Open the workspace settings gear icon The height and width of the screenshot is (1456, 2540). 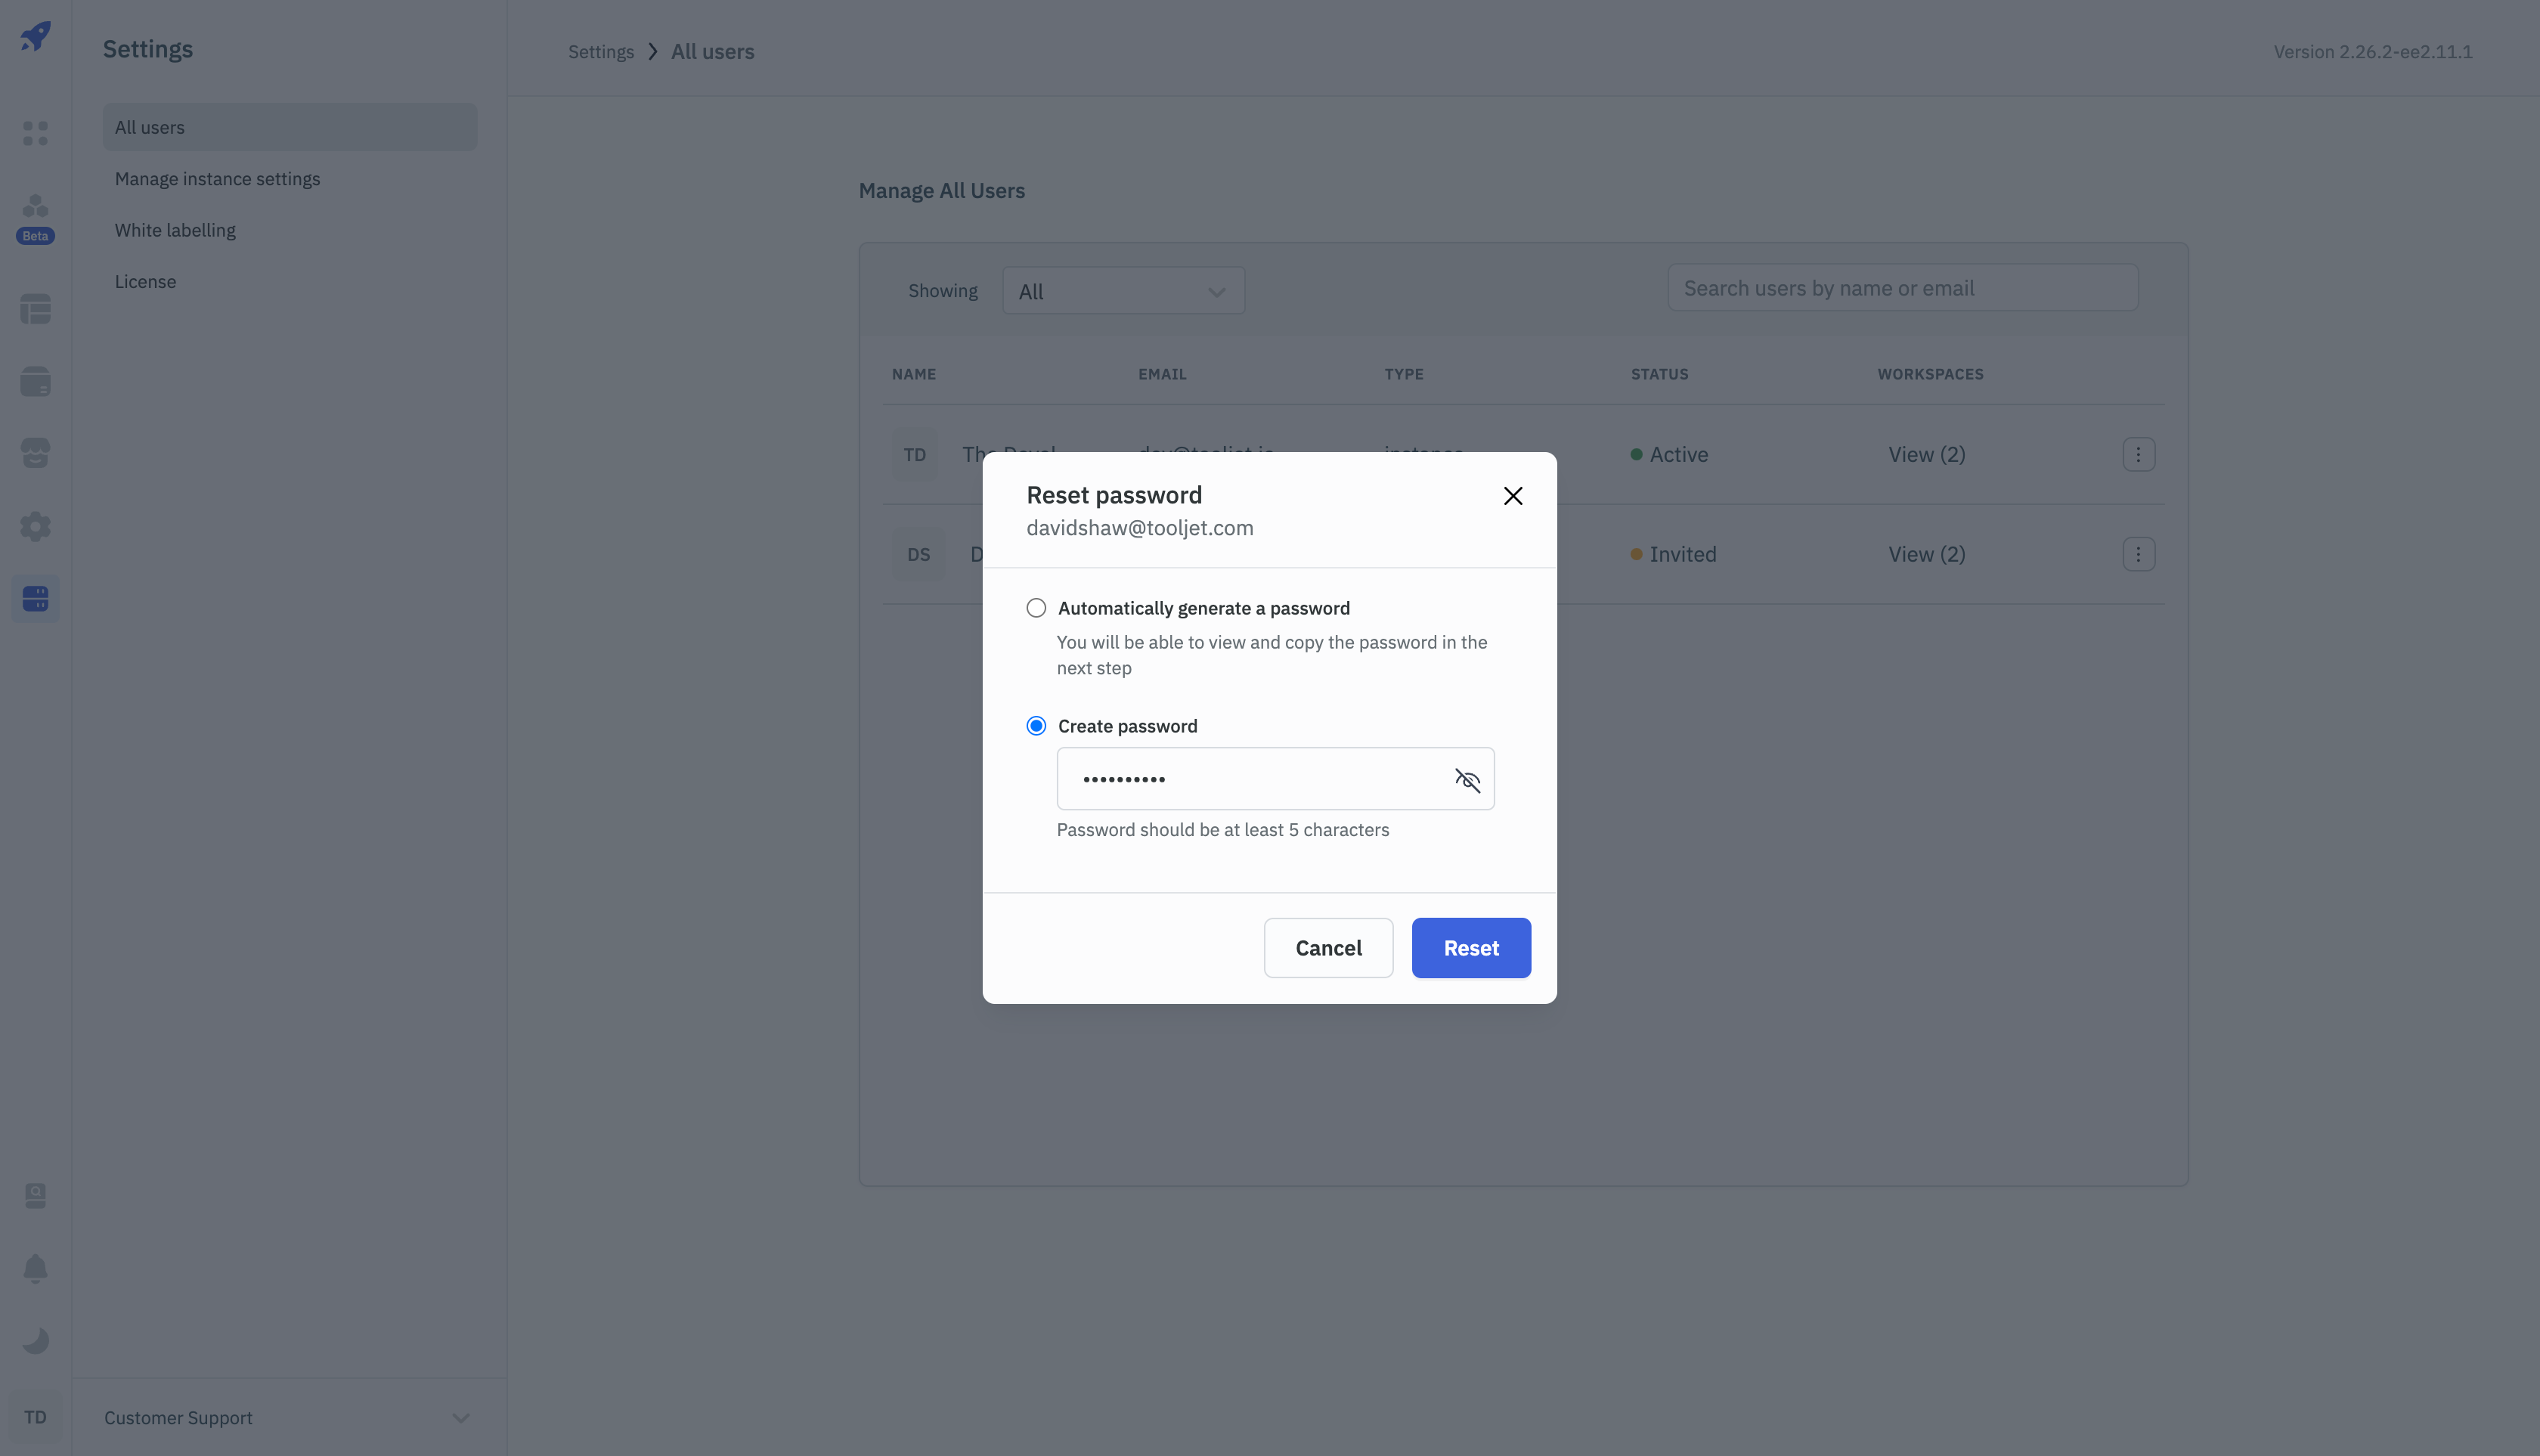(36, 526)
